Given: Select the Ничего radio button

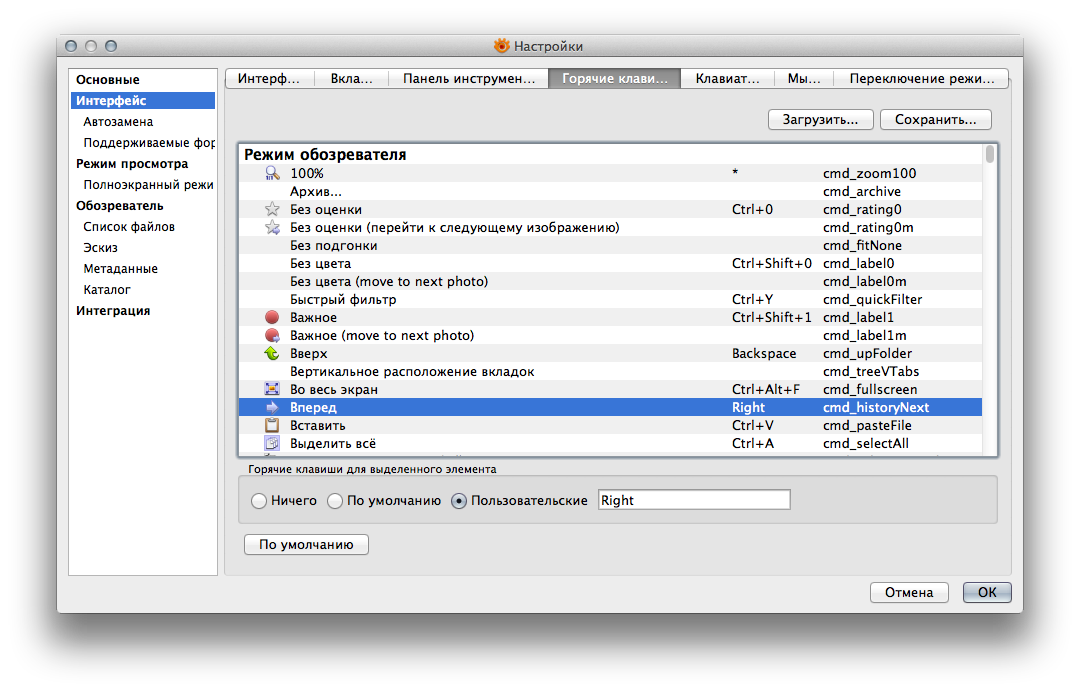Looking at the screenshot, I should (x=259, y=500).
